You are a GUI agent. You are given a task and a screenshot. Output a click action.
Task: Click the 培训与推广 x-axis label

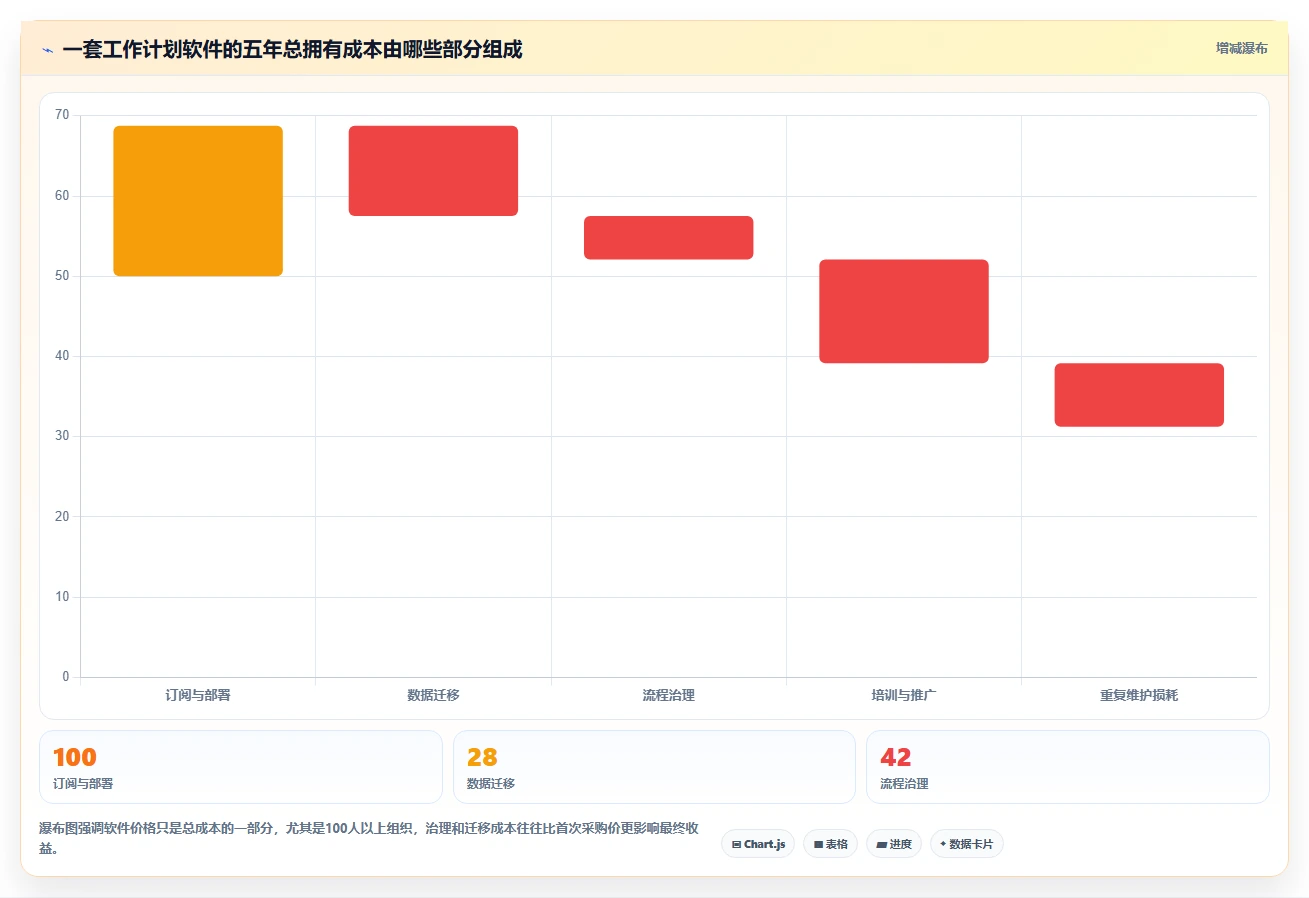click(x=904, y=695)
